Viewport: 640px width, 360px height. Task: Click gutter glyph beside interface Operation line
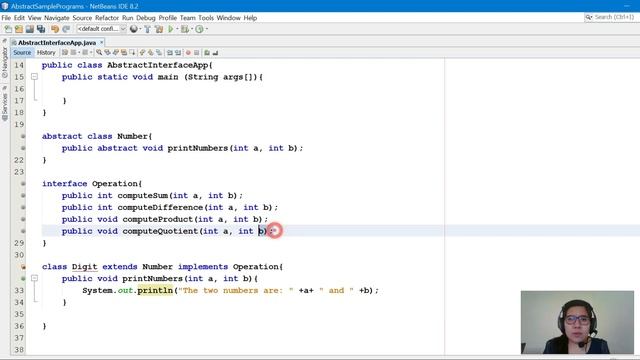pos(23,184)
